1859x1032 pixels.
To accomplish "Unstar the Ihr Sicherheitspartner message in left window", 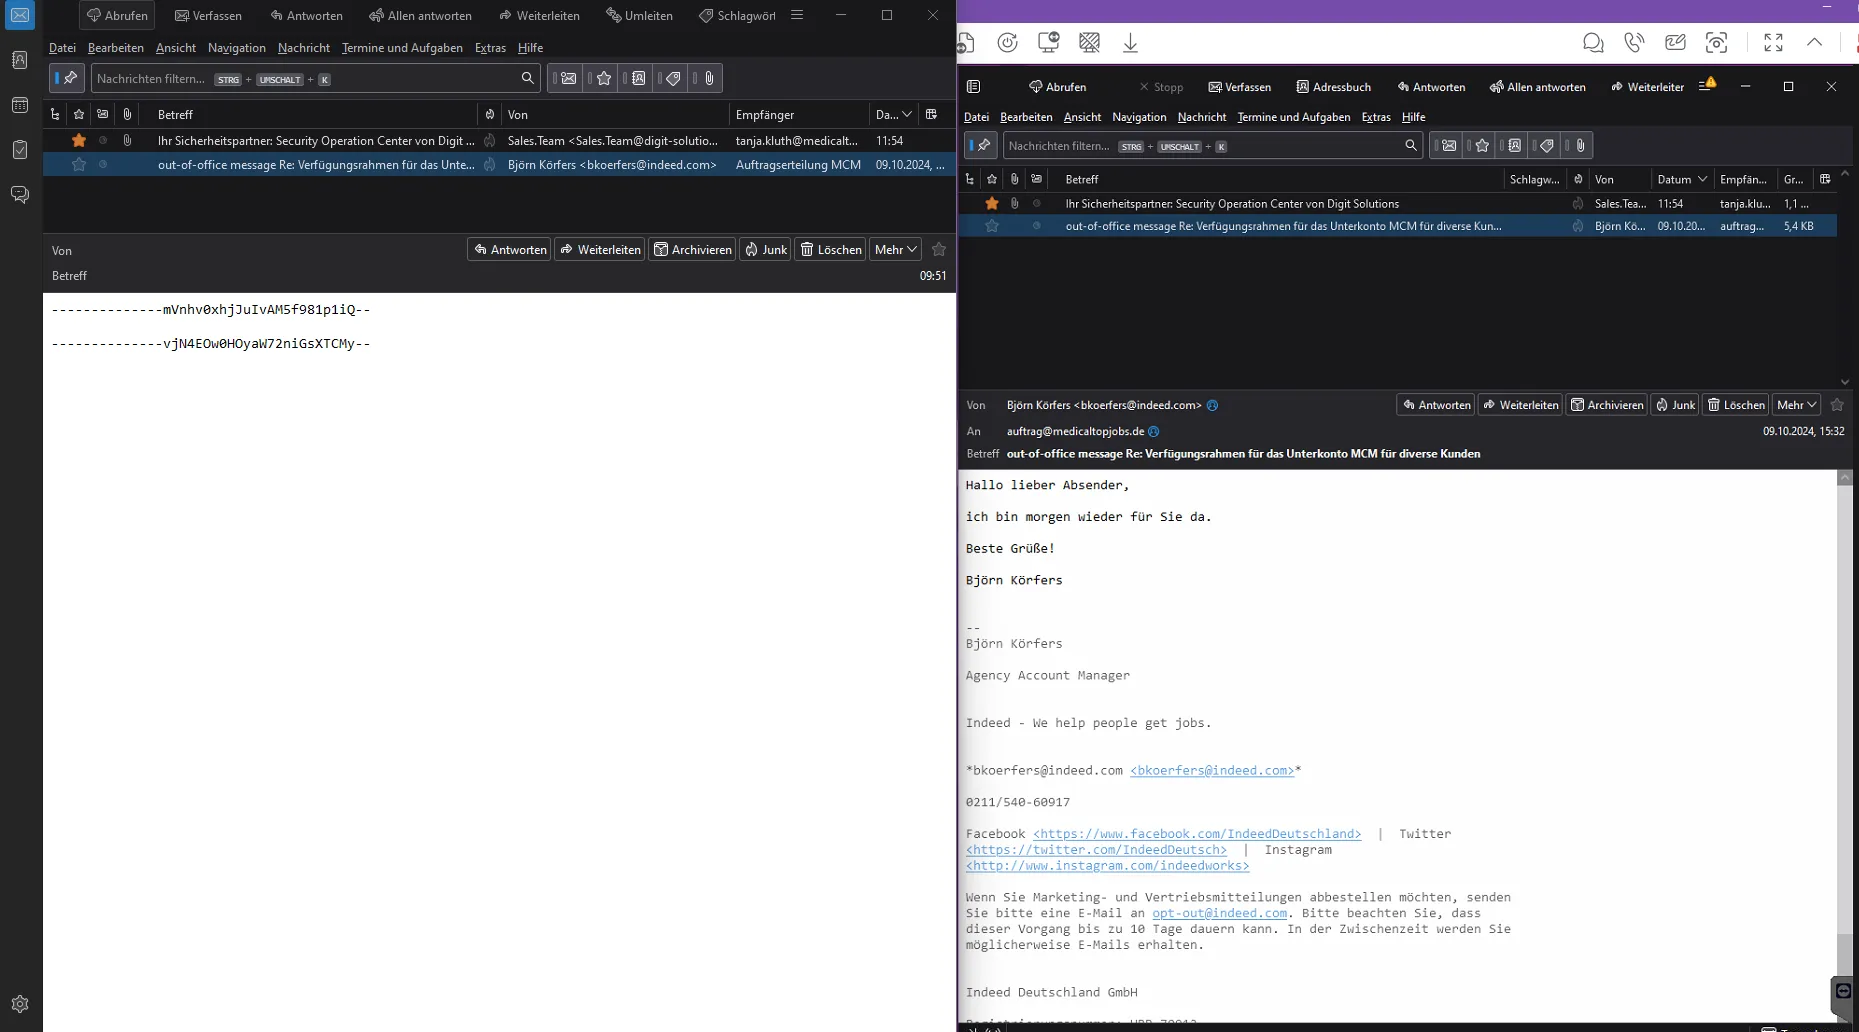I will coord(79,140).
